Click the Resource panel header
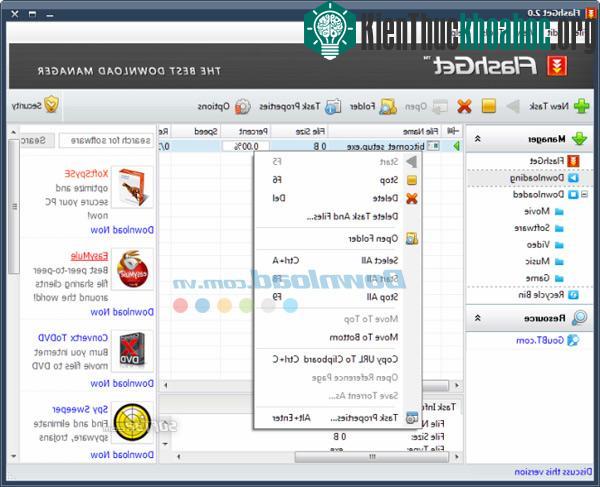This screenshot has height=487, width=600. click(x=529, y=318)
